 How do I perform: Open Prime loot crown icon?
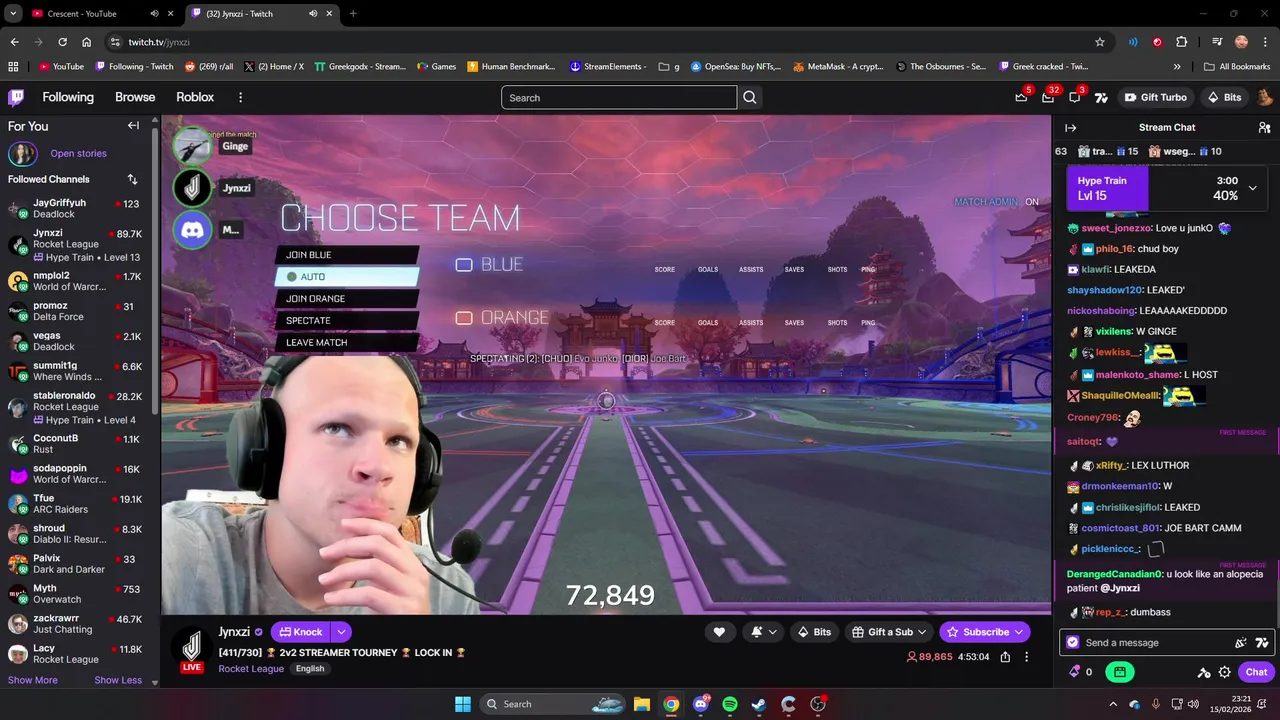[1021, 97]
